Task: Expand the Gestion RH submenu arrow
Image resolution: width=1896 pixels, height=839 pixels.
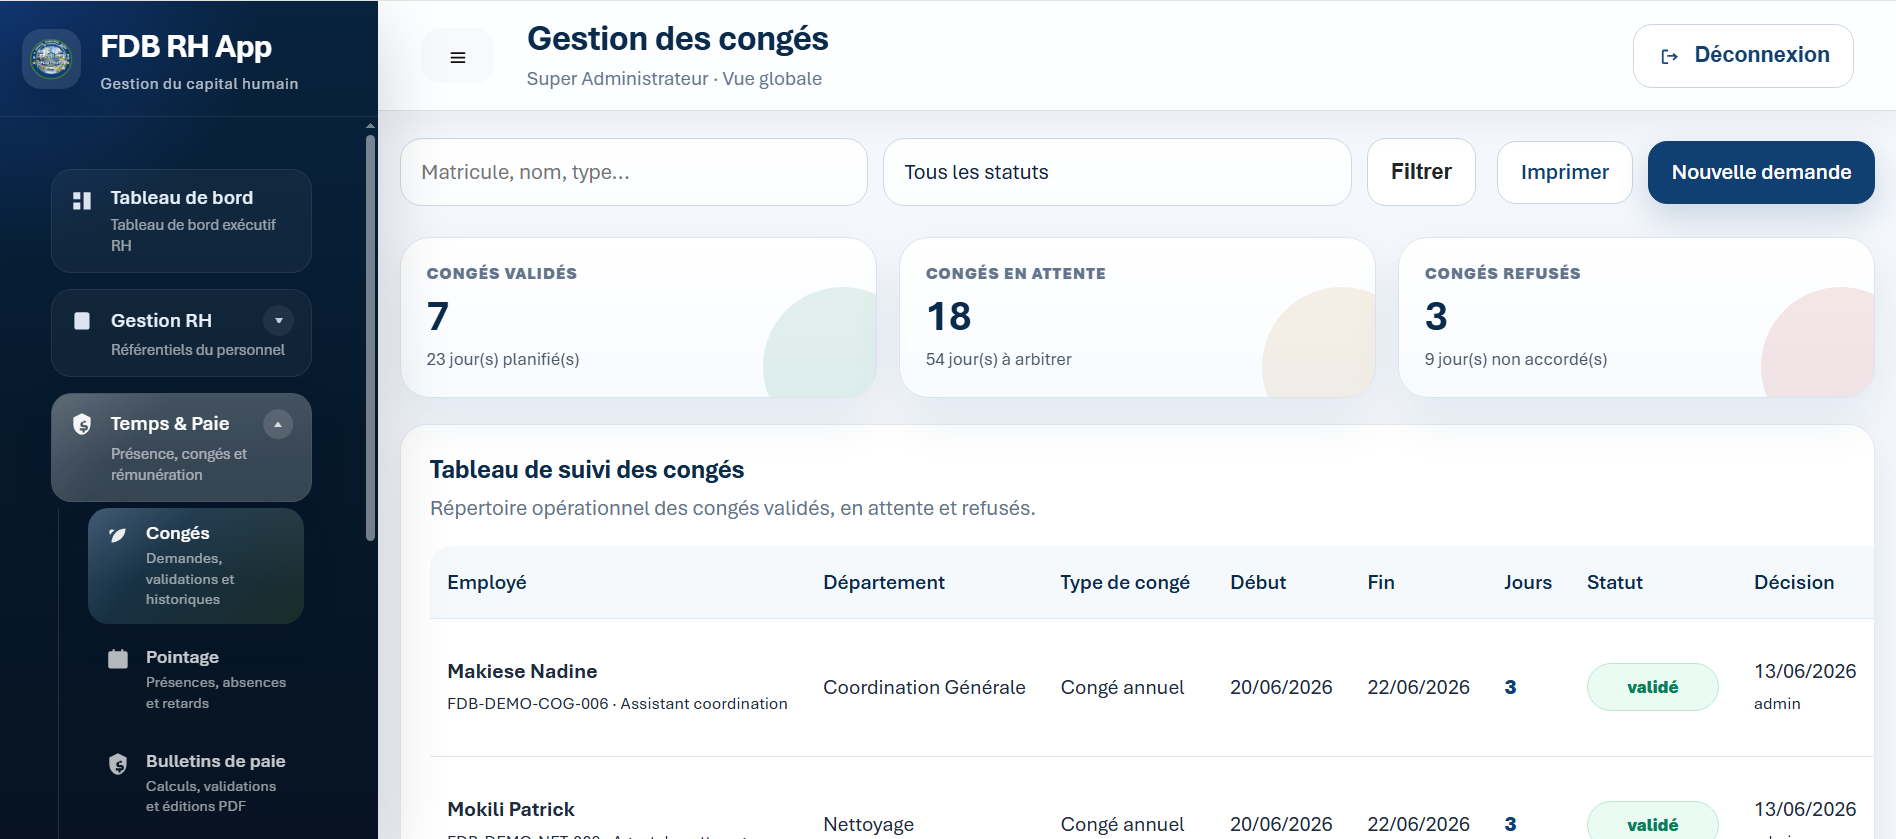Action: 279,320
